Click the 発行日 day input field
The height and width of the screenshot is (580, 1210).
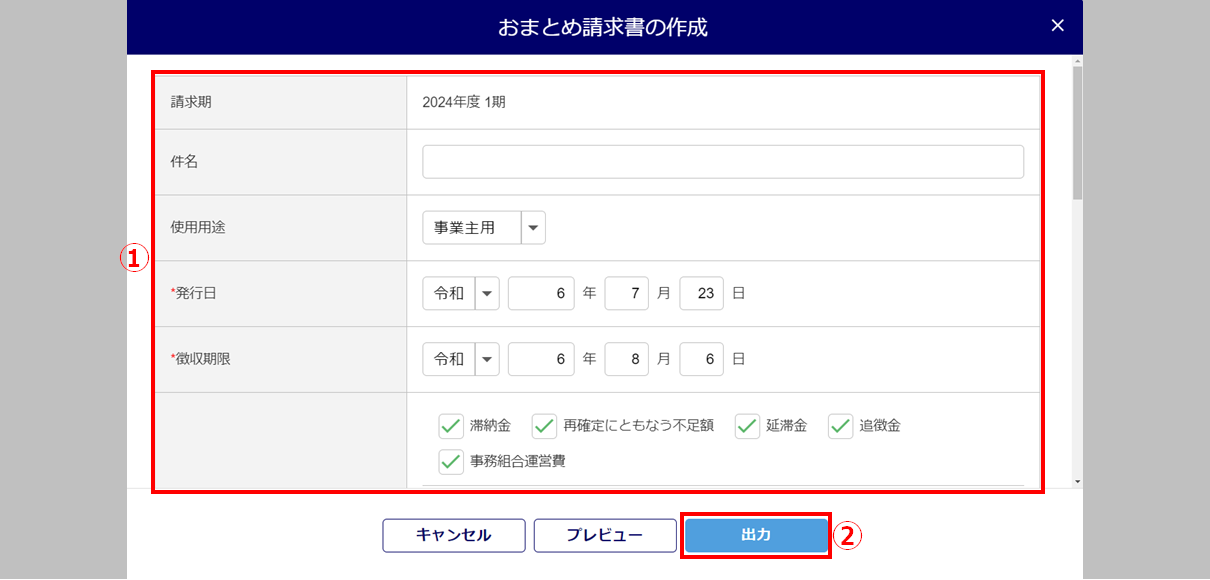701,294
